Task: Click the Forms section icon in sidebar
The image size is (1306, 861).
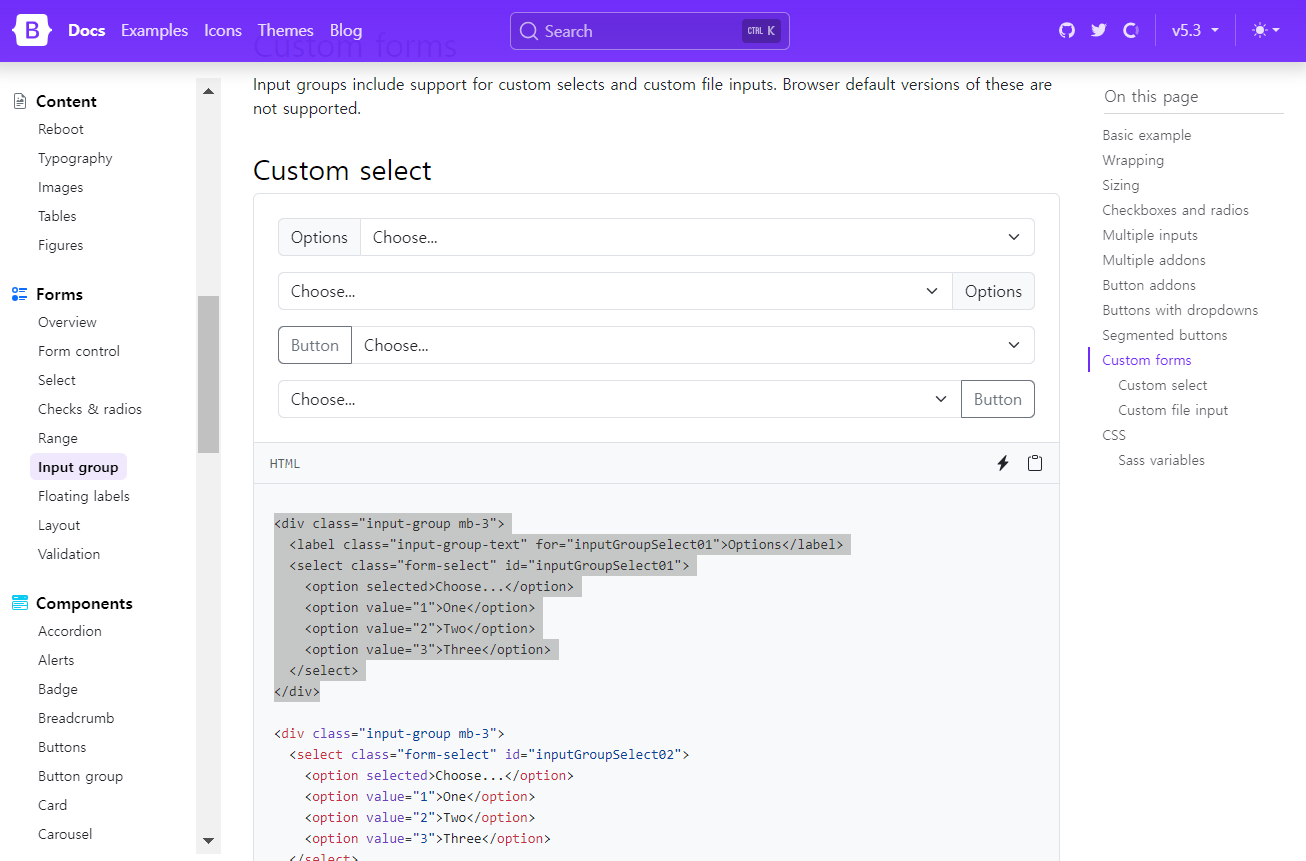Action: click(20, 294)
